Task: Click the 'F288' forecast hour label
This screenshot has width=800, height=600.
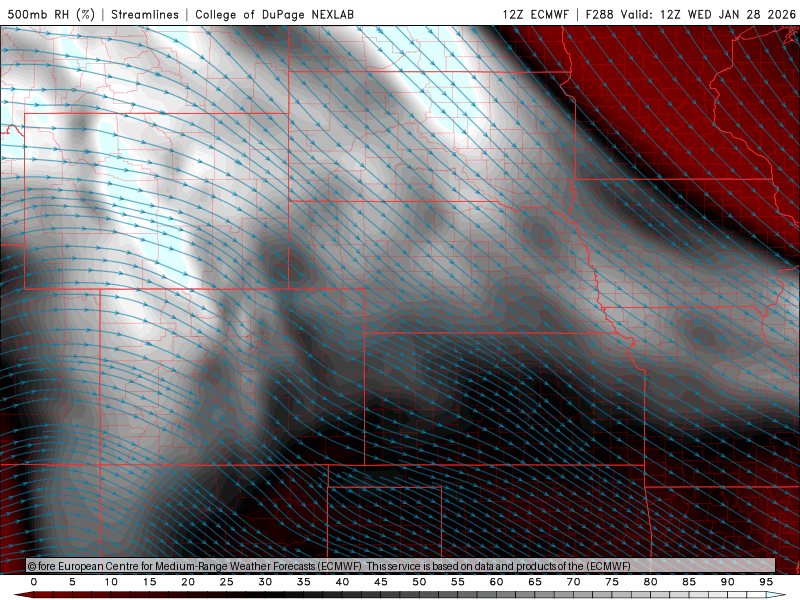Action: pyautogui.click(x=599, y=14)
